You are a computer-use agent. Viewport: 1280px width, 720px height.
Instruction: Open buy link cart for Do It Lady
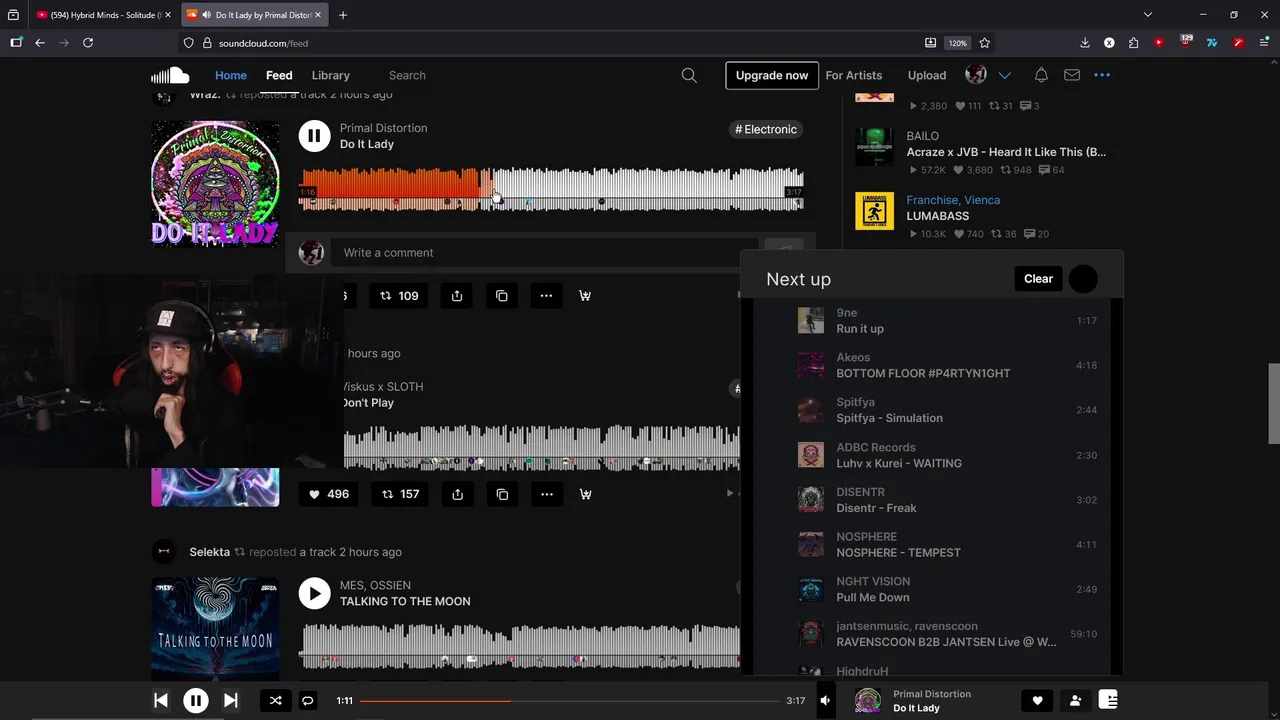(x=585, y=296)
